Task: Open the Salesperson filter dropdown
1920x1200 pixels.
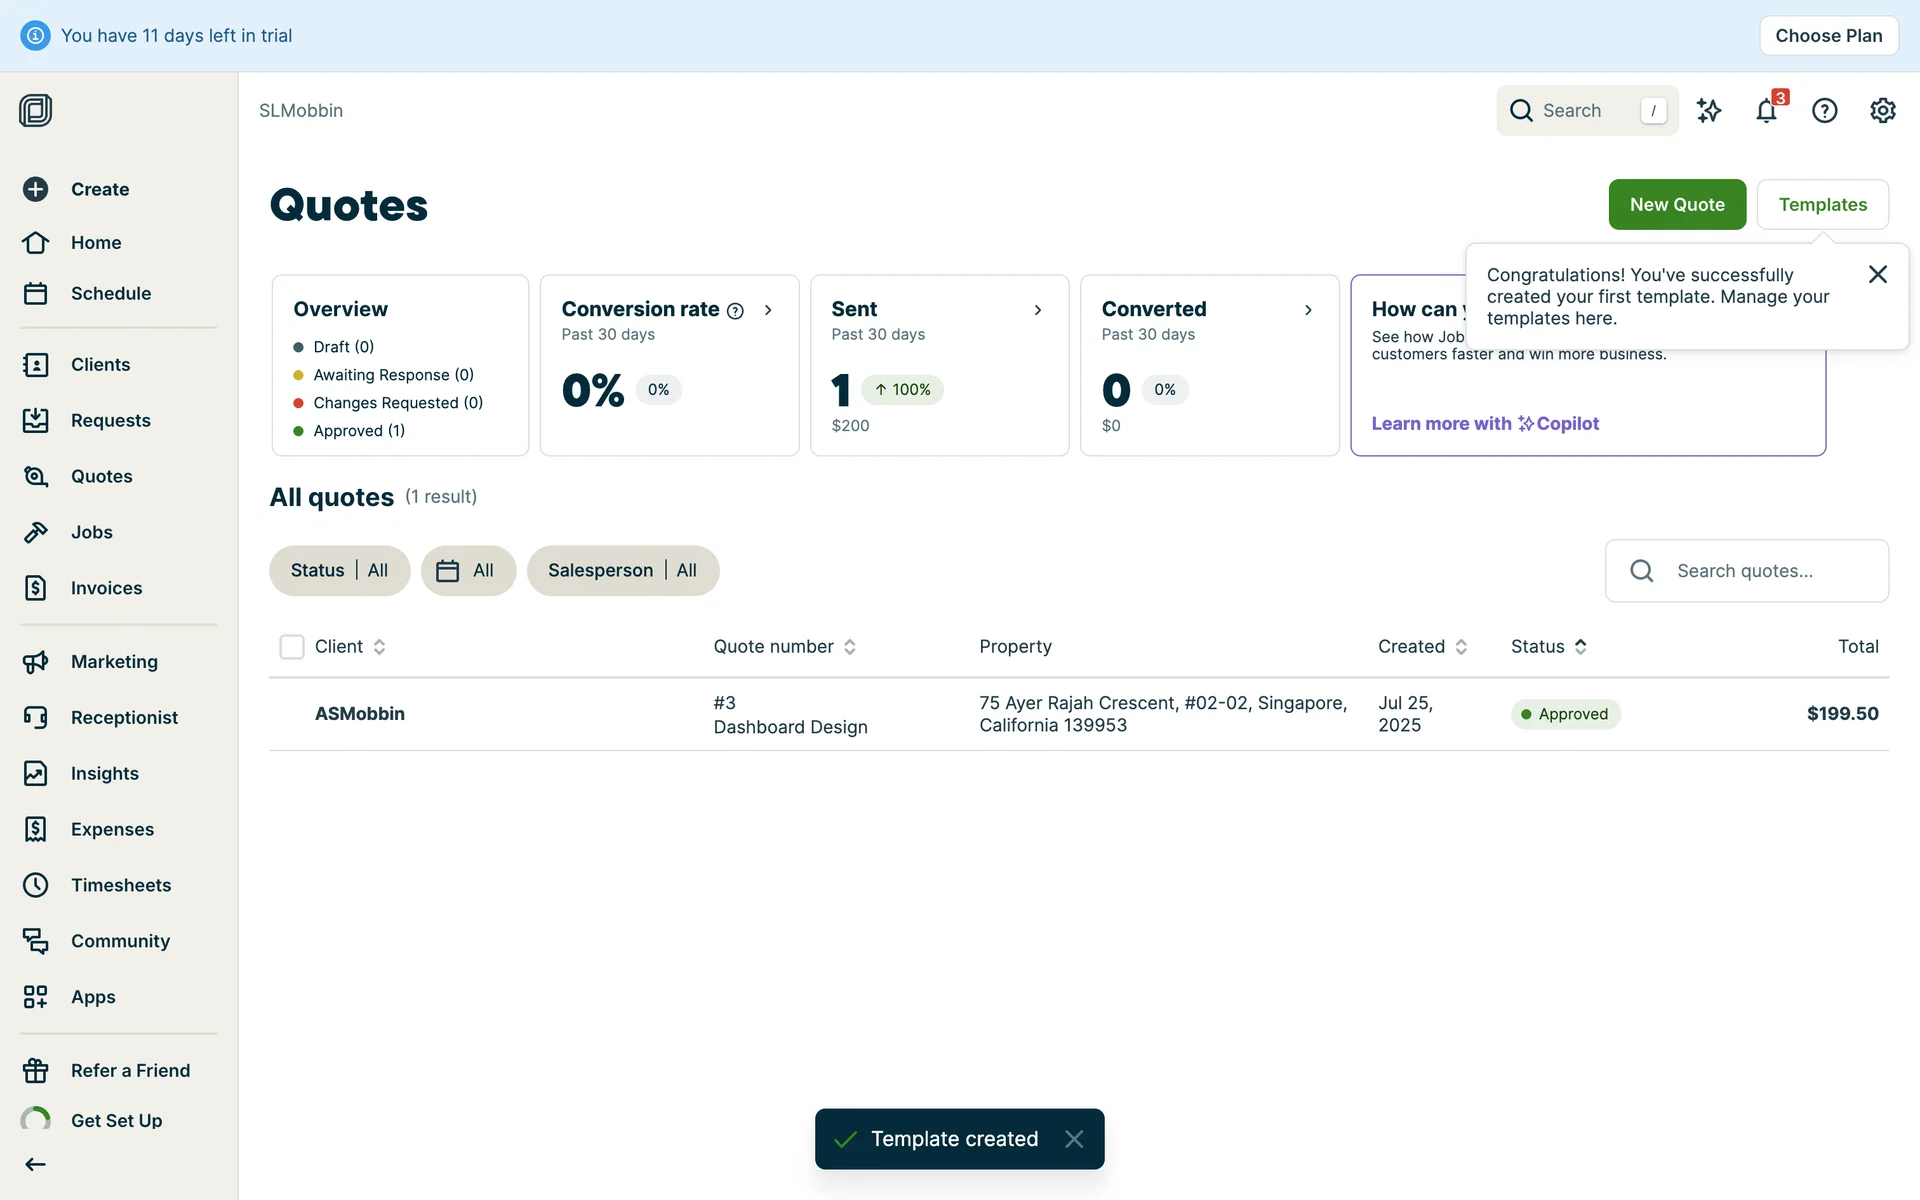Action: pos(622,571)
